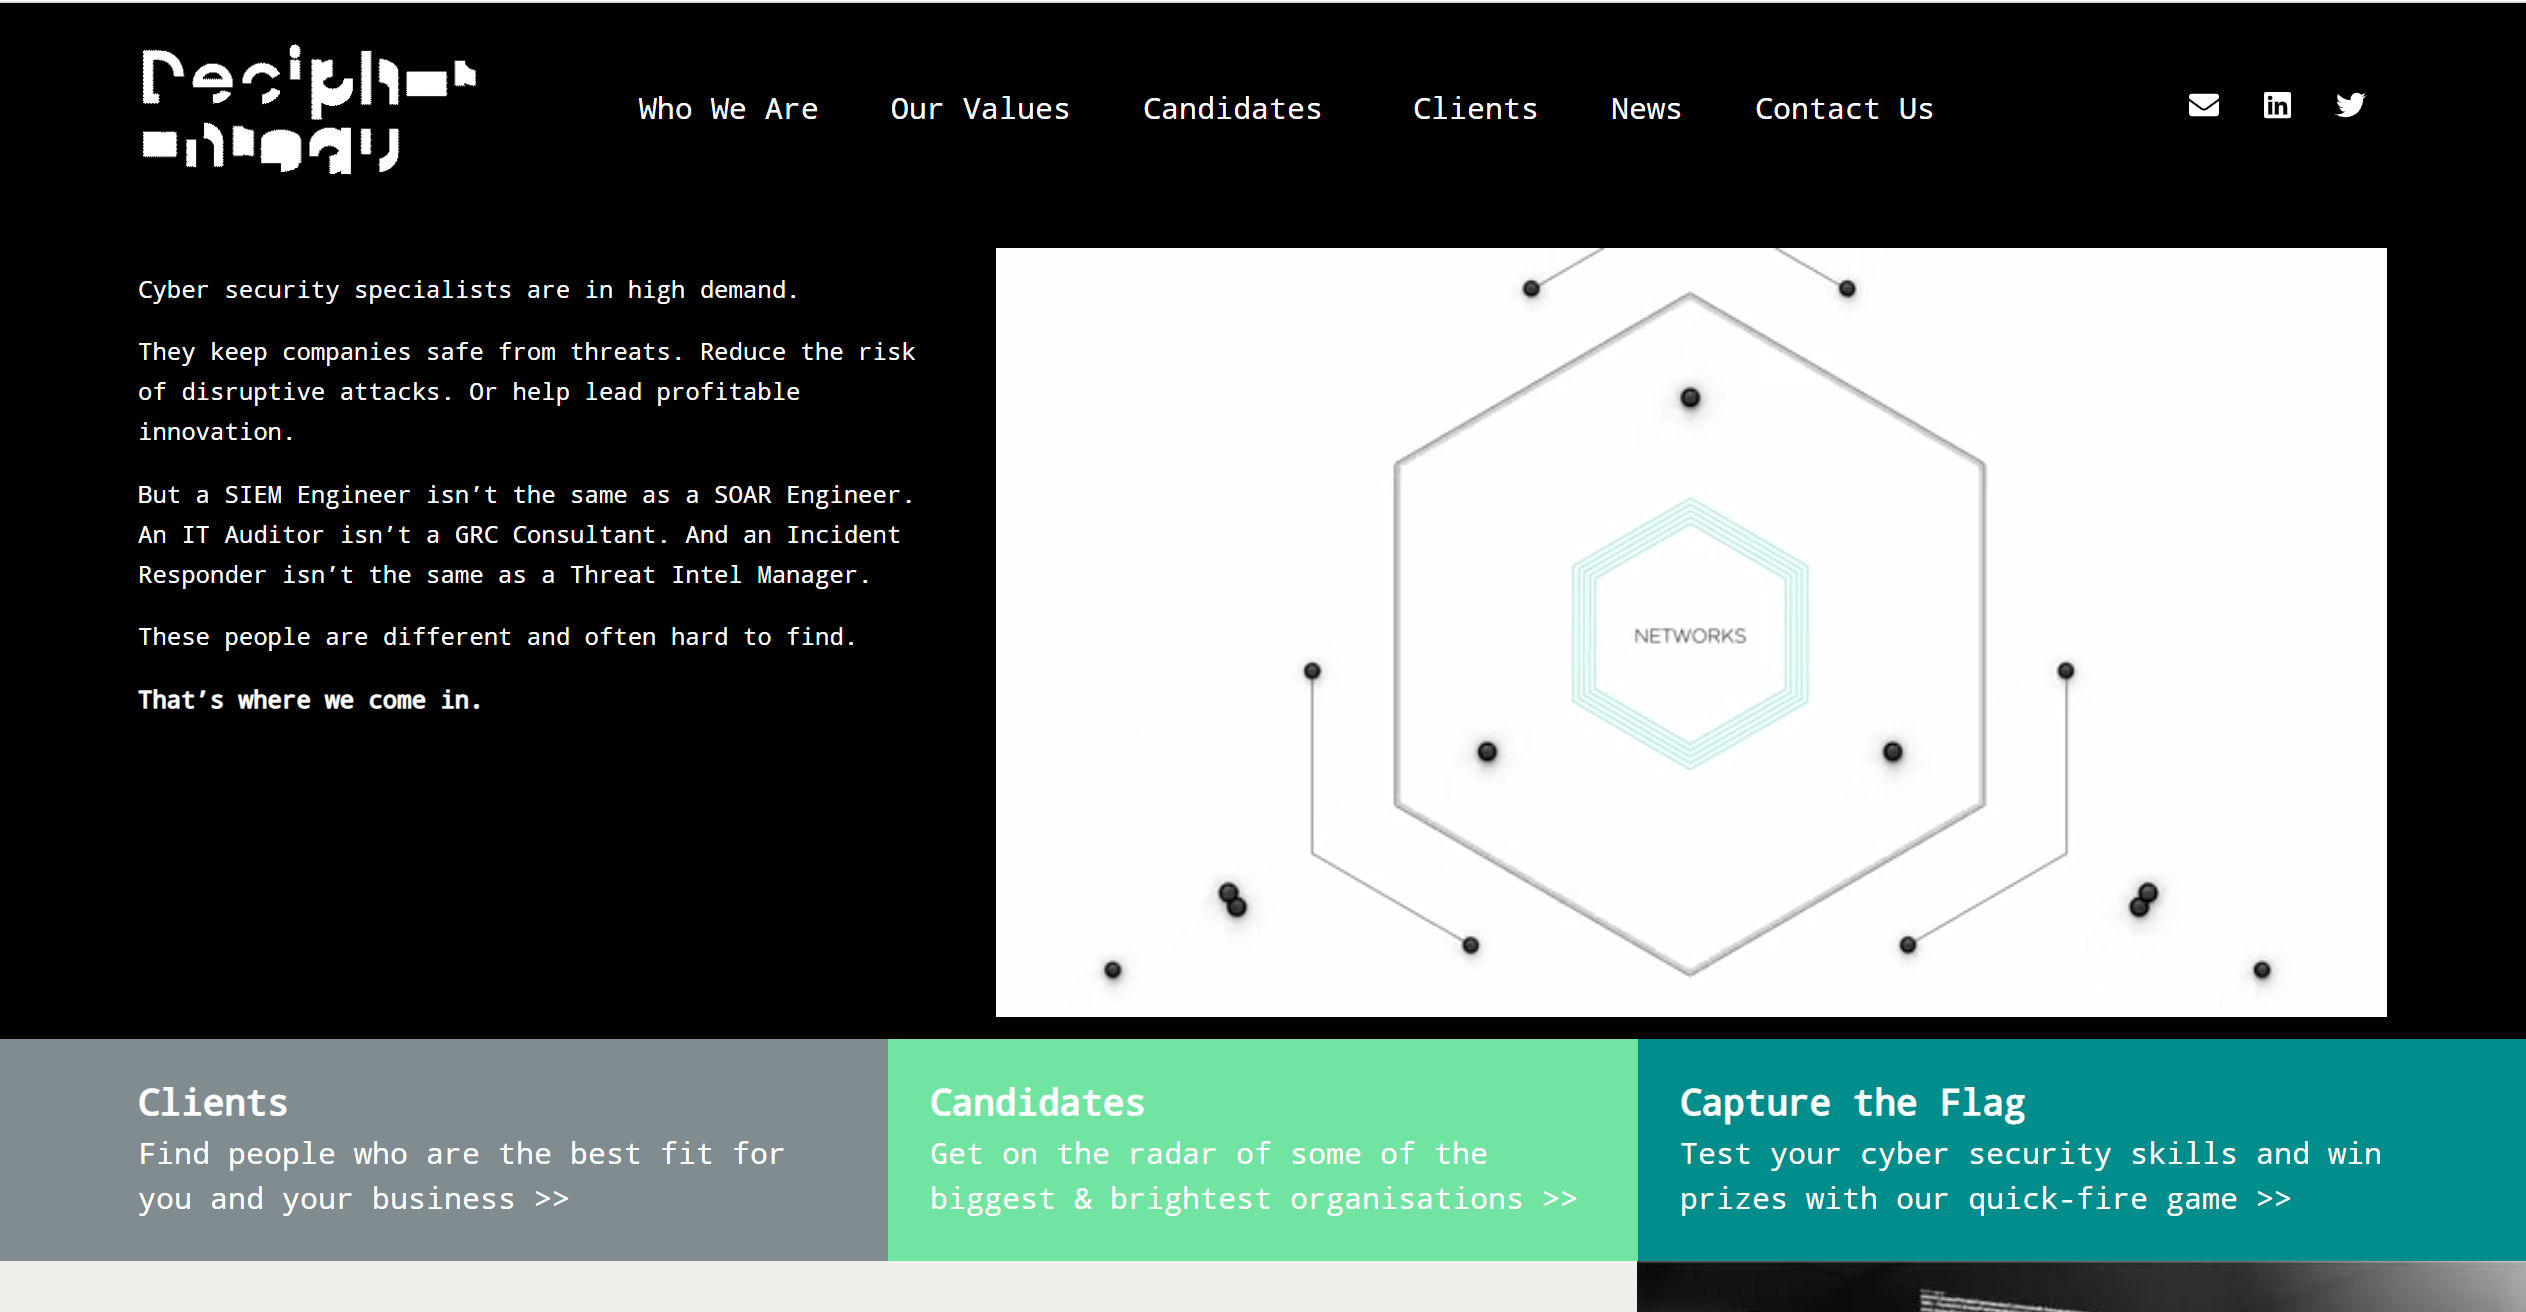The width and height of the screenshot is (2526, 1312).
Task: Click the Candidates panel heading
Action: point(1037,1101)
